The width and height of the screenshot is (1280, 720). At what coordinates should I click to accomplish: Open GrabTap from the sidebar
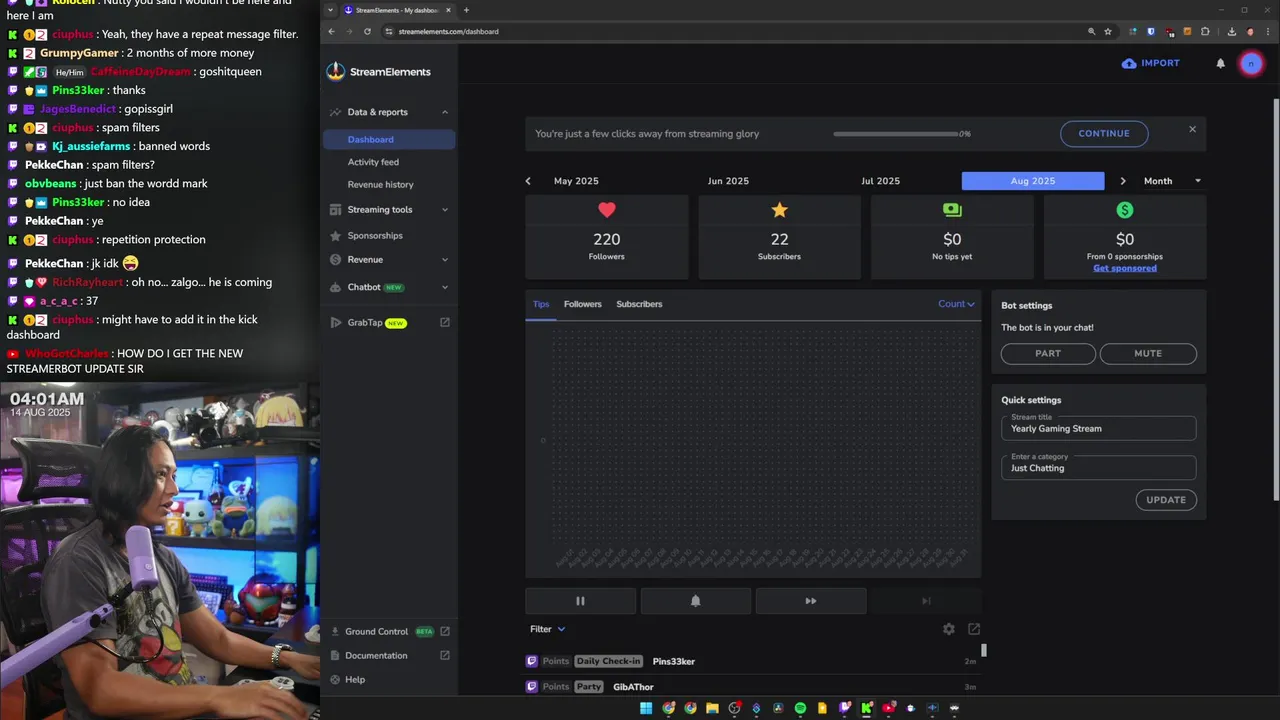click(x=388, y=323)
